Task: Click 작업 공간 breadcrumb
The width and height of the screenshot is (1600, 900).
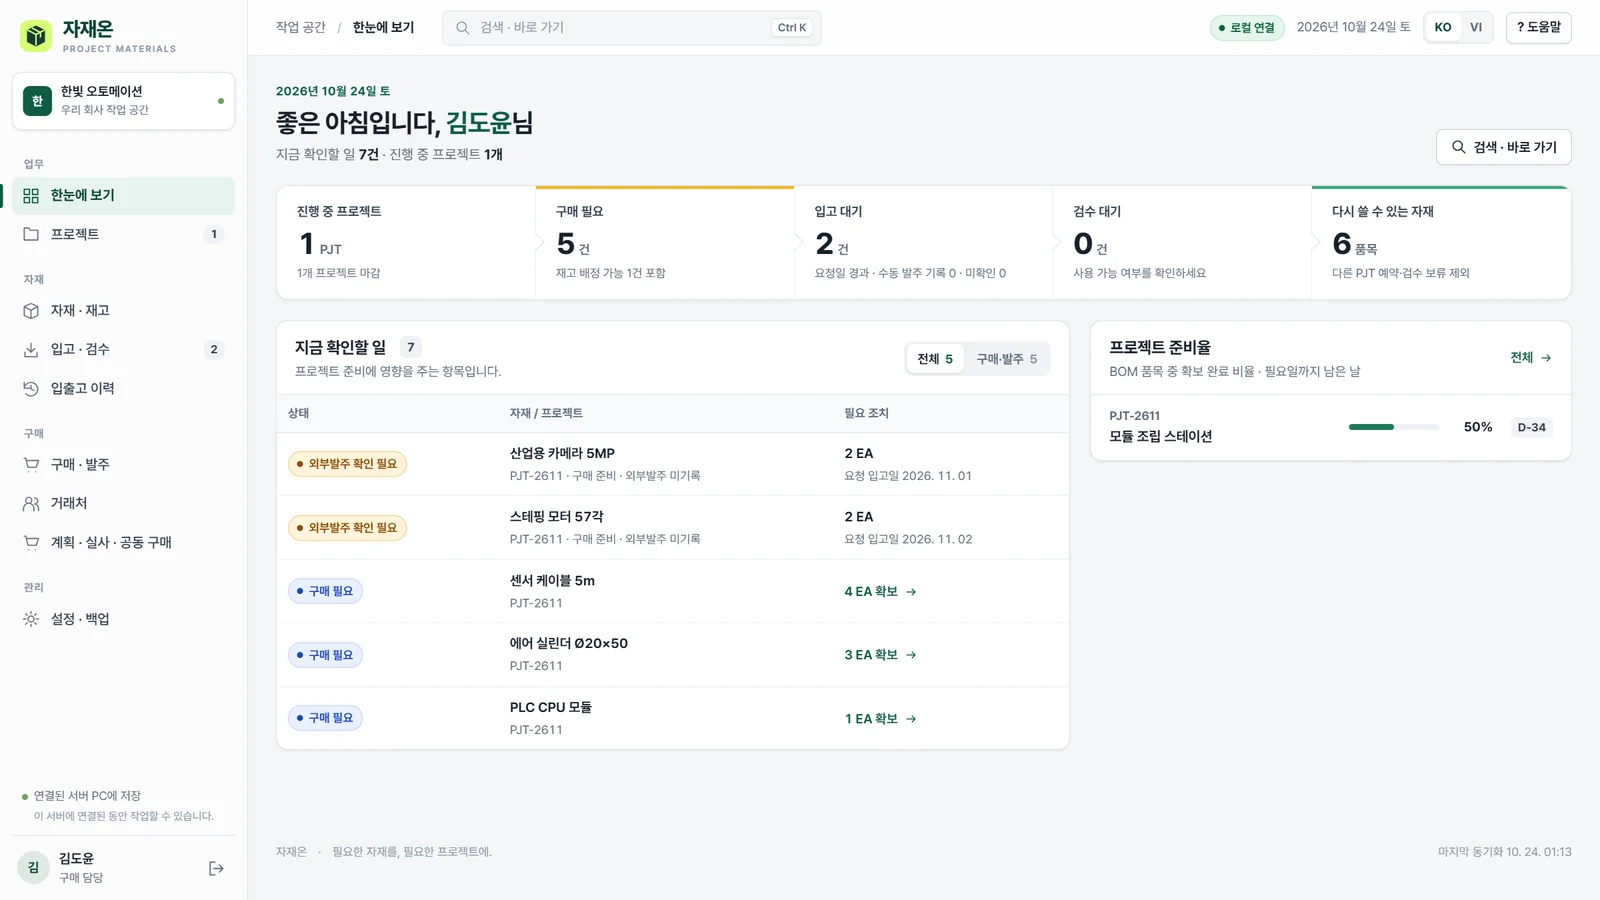Action: tap(301, 28)
